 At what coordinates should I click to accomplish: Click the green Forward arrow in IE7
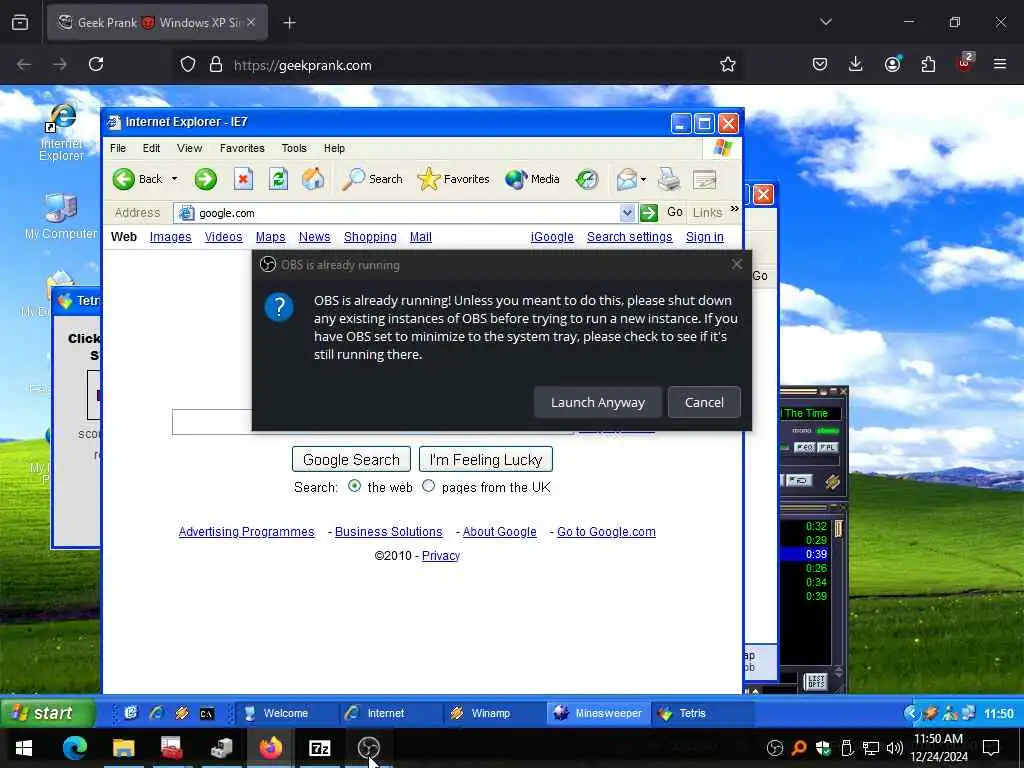(x=206, y=179)
